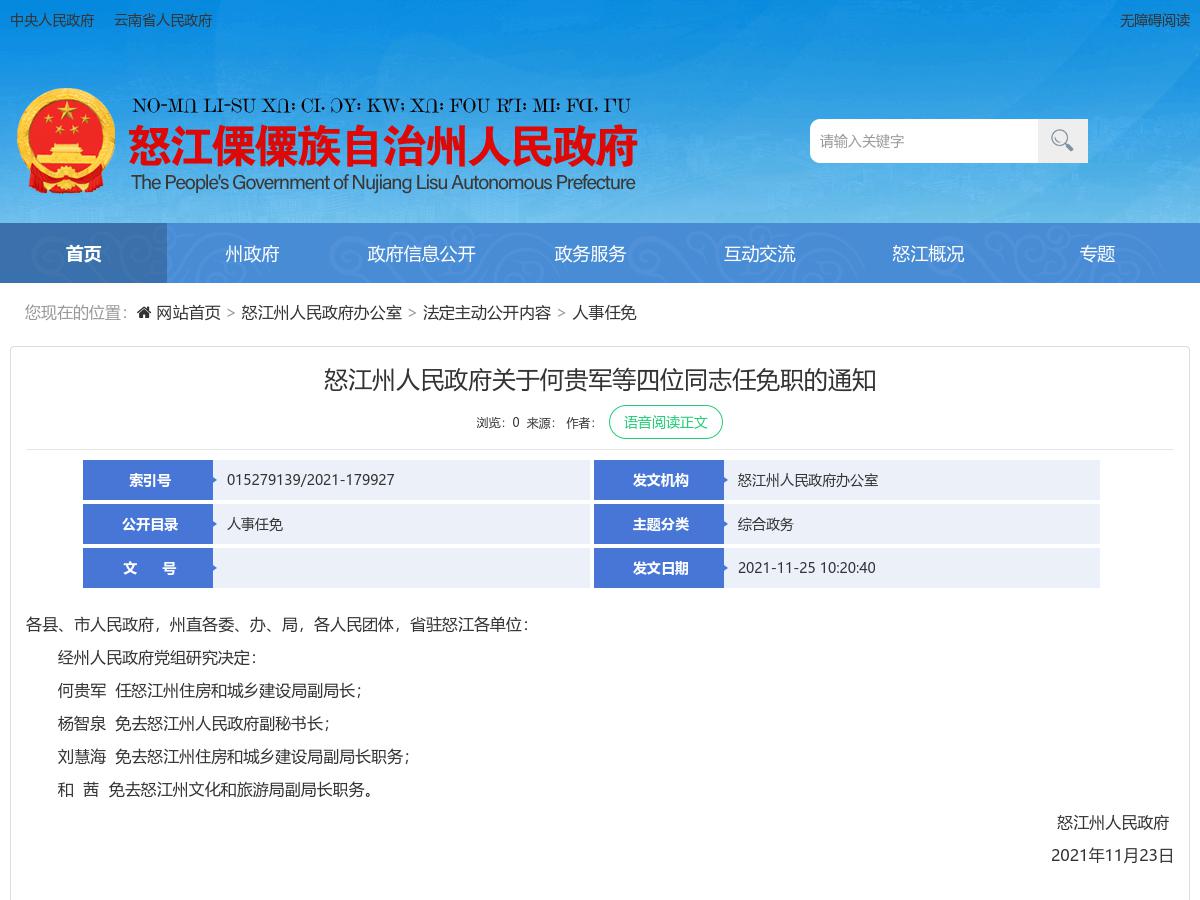Screen dimensions: 1200x900
Task: Click the 发文机构 label block
Action: point(658,480)
